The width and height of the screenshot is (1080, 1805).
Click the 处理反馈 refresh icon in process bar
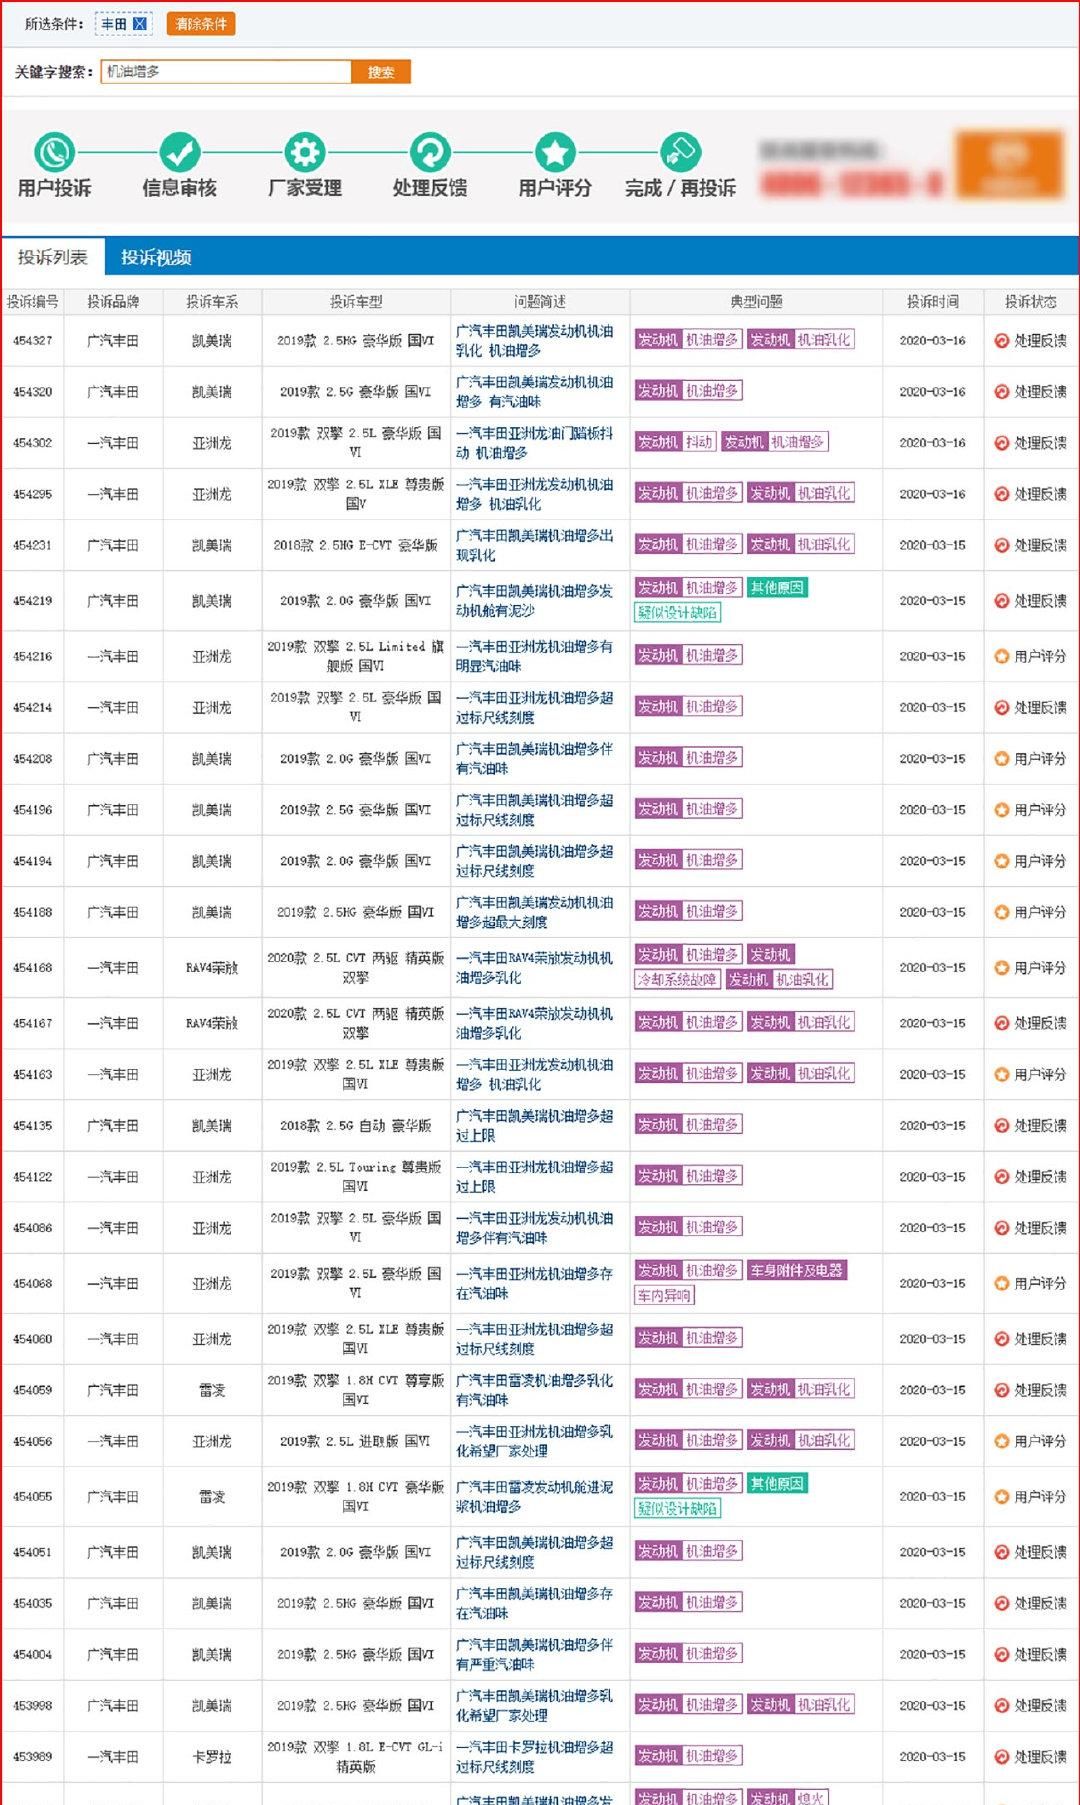click(x=430, y=152)
